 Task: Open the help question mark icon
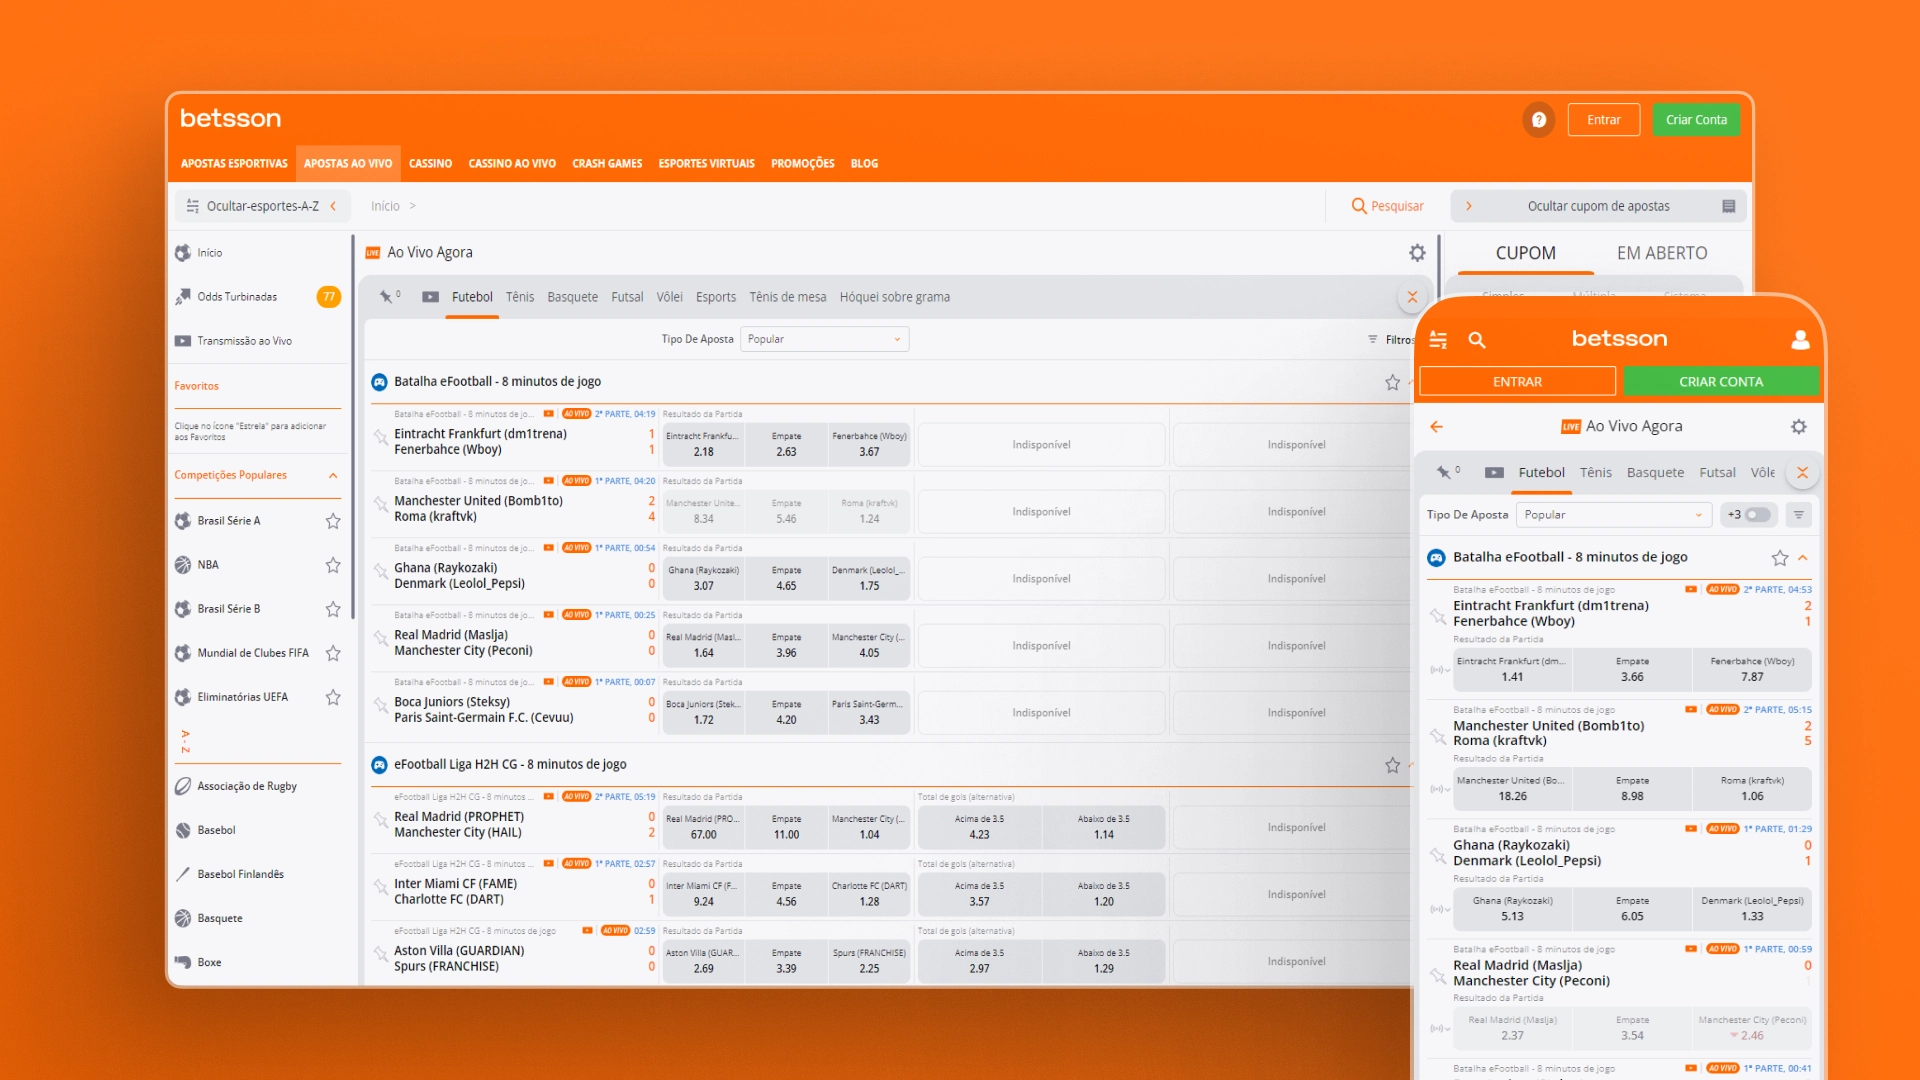1538,120
